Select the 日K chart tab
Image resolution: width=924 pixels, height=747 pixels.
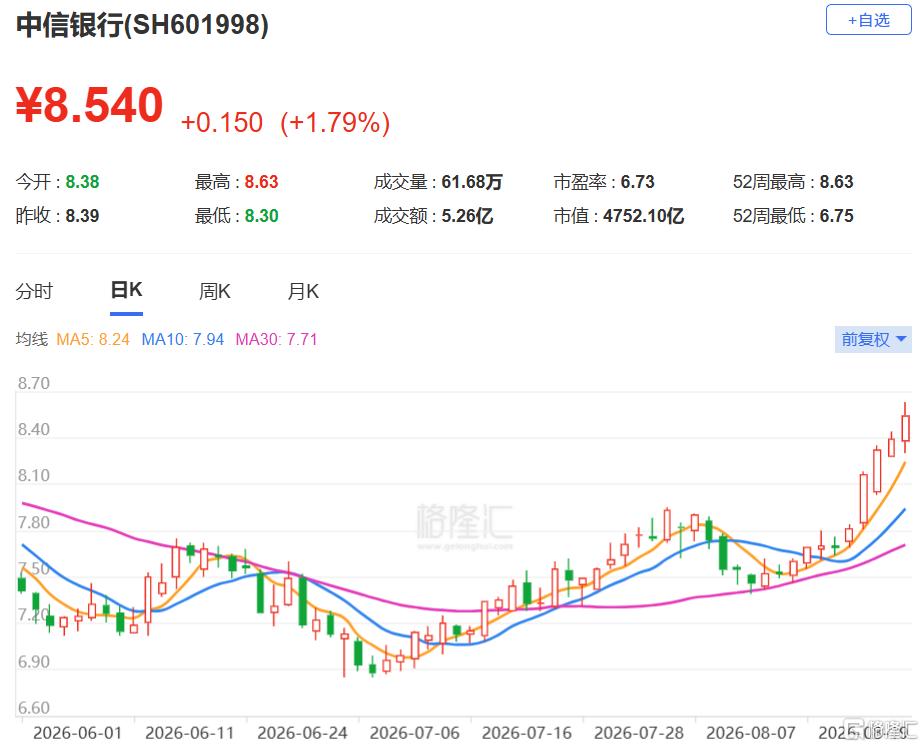pos(126,290)
